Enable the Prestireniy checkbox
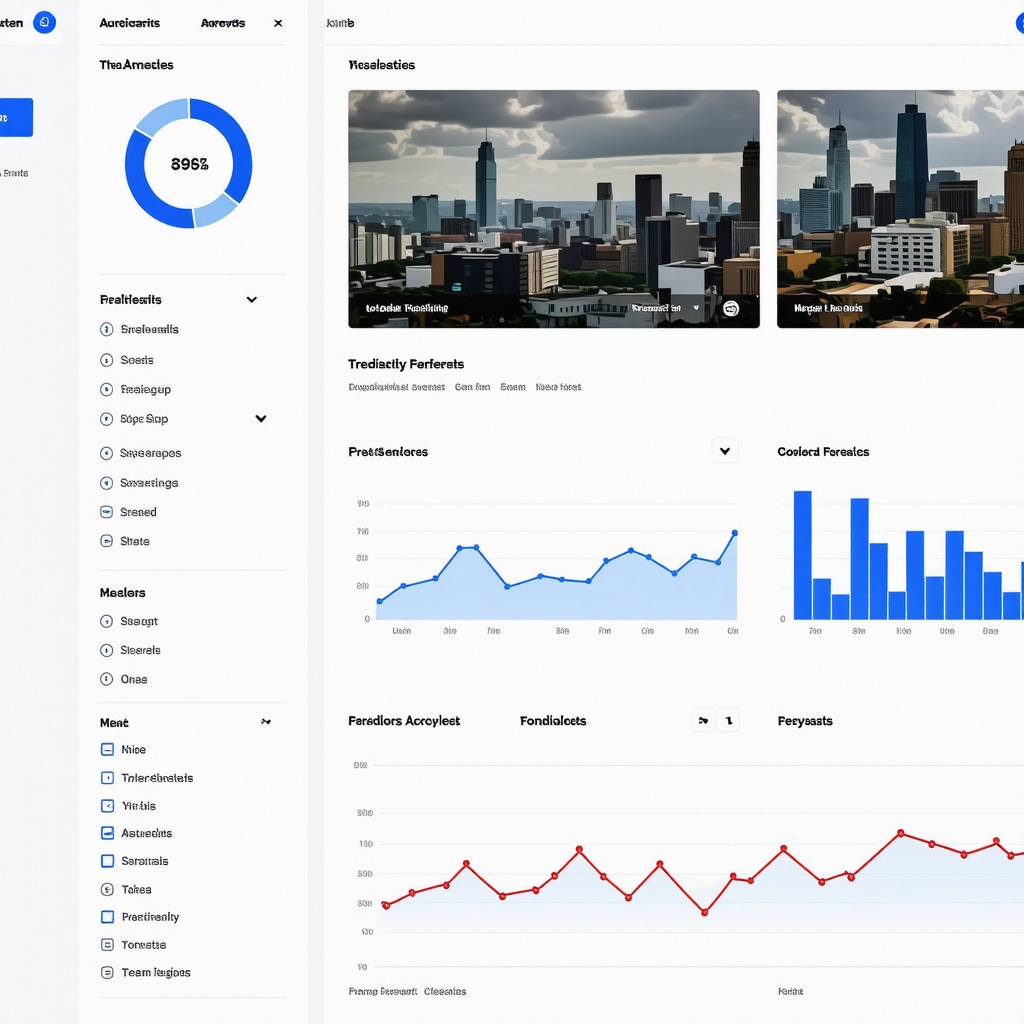Viewport: 1024px width, 1024px height. [108, 917]
